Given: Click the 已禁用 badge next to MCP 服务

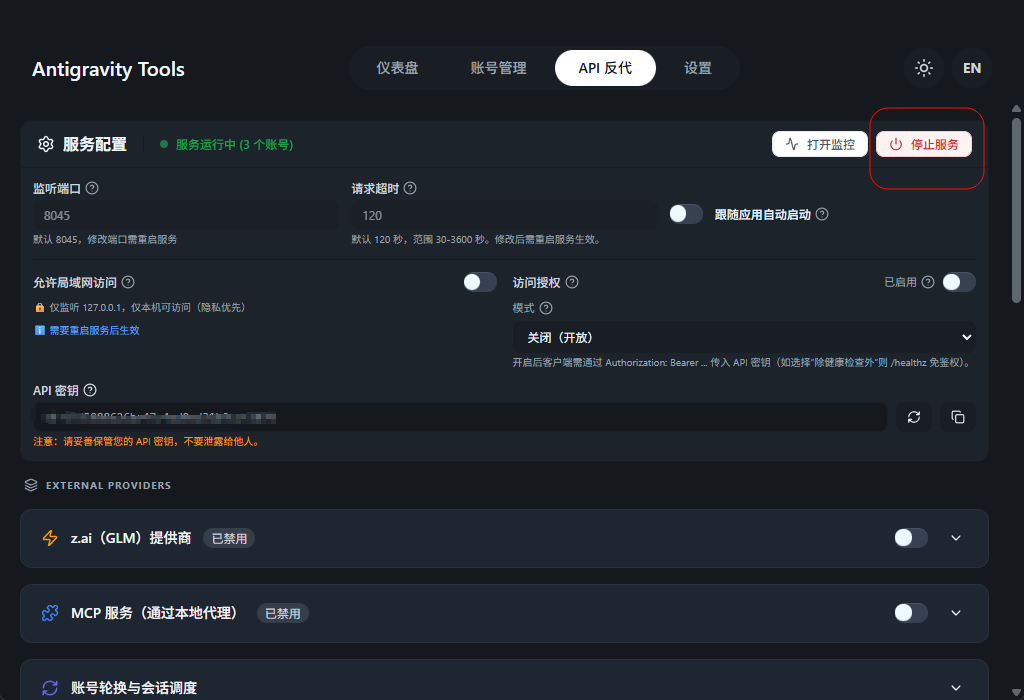Looking at the screenshot, I should (x=283, y=614).
